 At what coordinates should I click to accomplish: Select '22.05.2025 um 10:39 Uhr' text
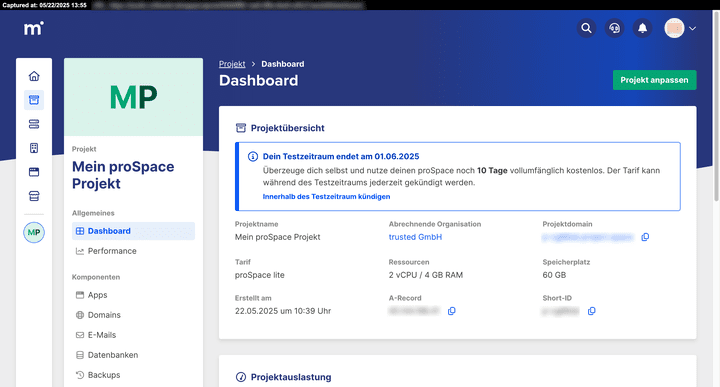pyautogui.click(x=283, y=311)
